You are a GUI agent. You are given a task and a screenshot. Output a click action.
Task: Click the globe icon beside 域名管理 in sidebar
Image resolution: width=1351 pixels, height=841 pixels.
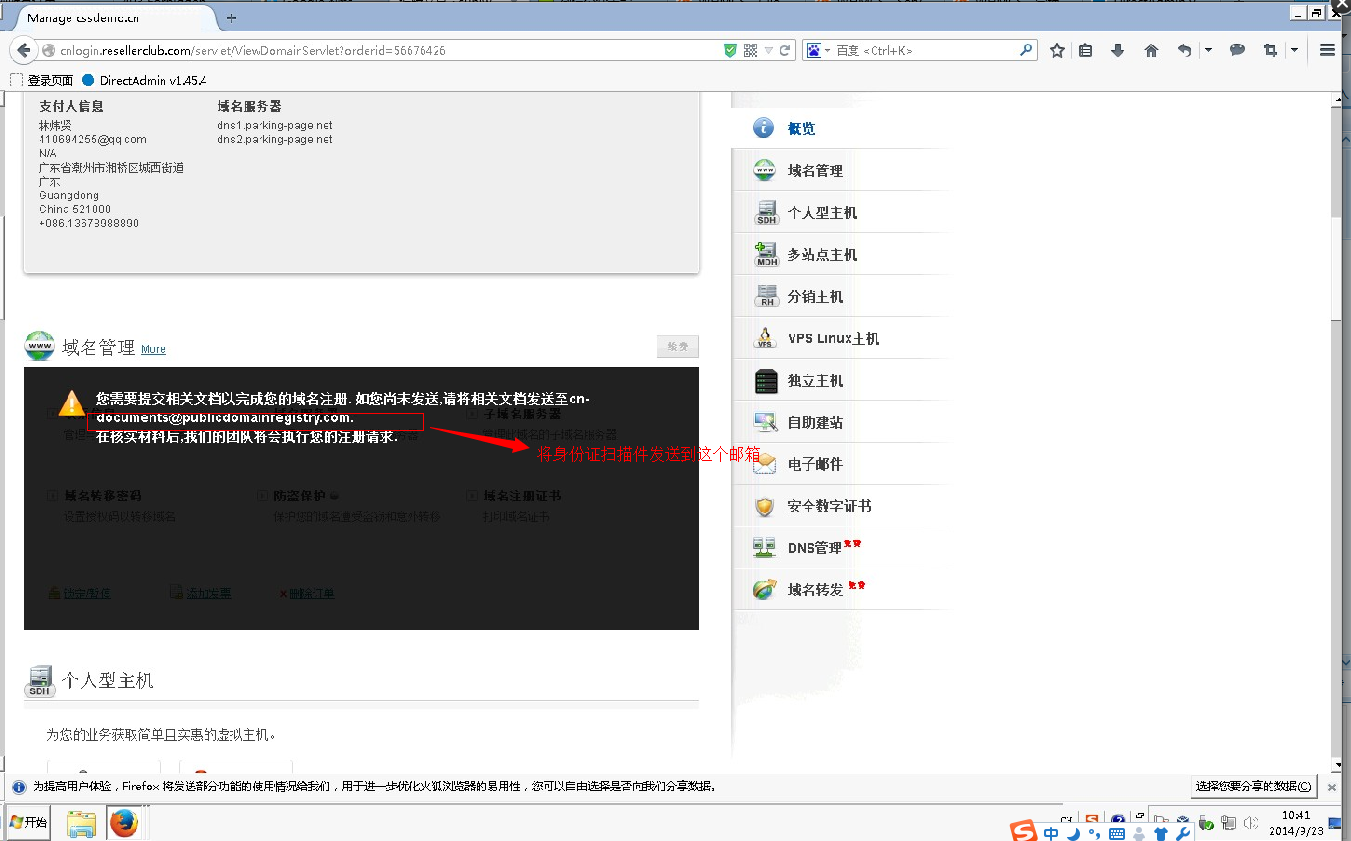click(x=764, y=170)
